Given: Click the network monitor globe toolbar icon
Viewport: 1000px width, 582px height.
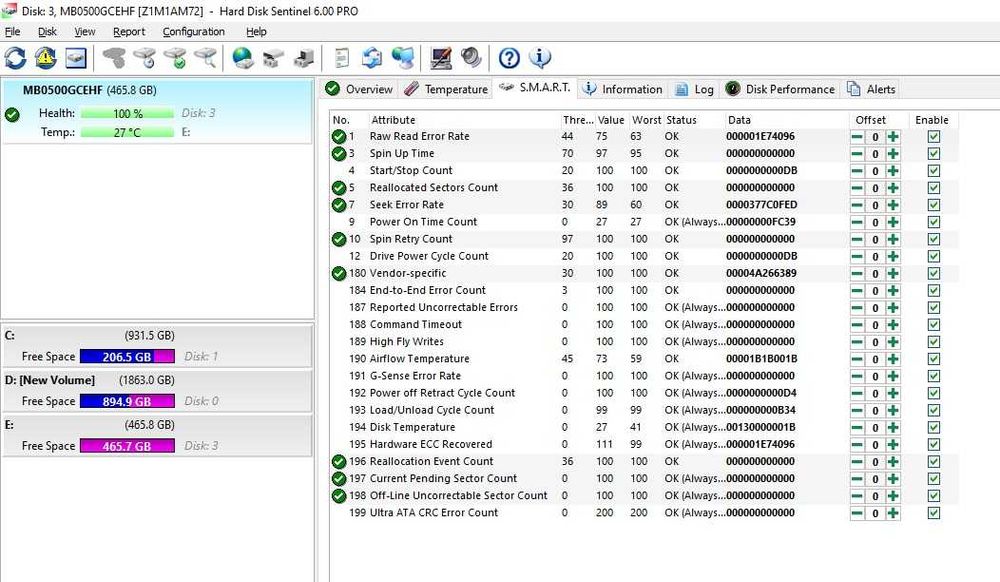Looking at the screenshot, I should (403, 58).
